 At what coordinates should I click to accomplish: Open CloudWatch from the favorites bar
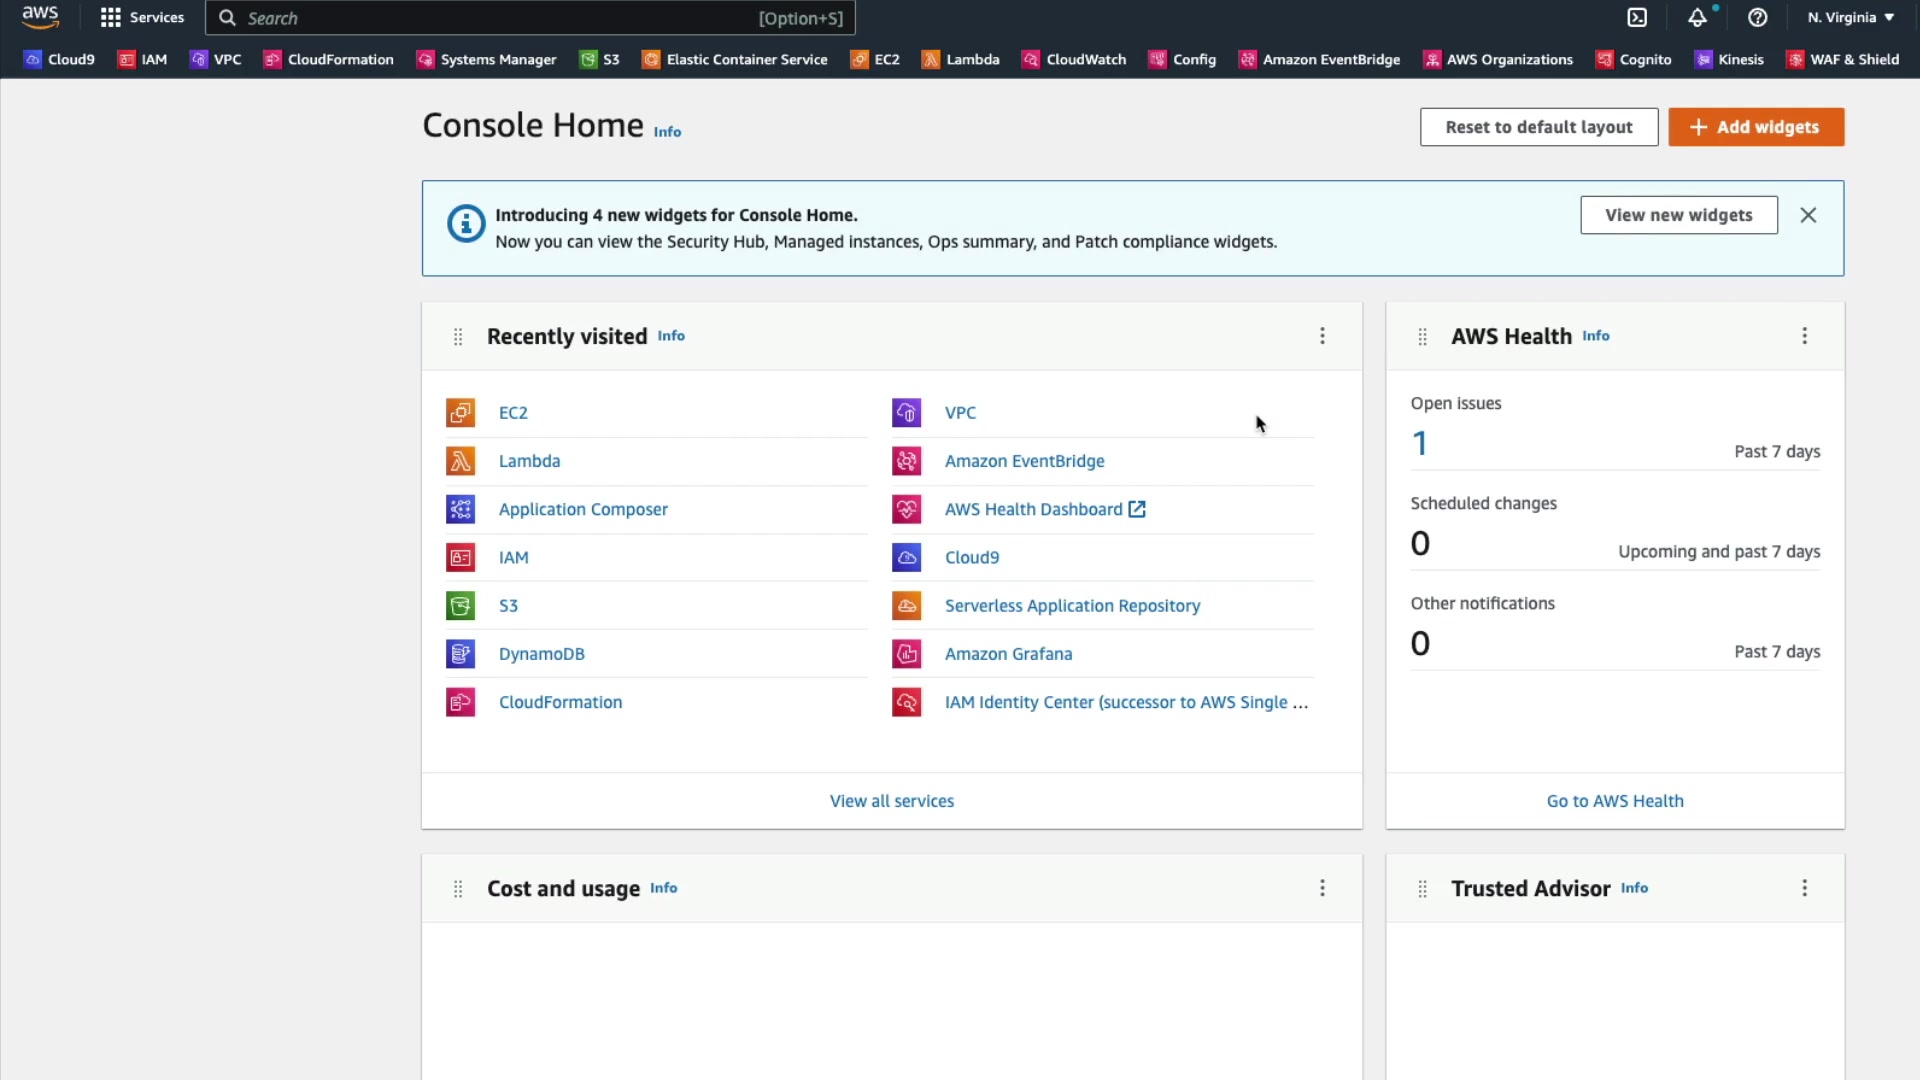pos(1074,60)
